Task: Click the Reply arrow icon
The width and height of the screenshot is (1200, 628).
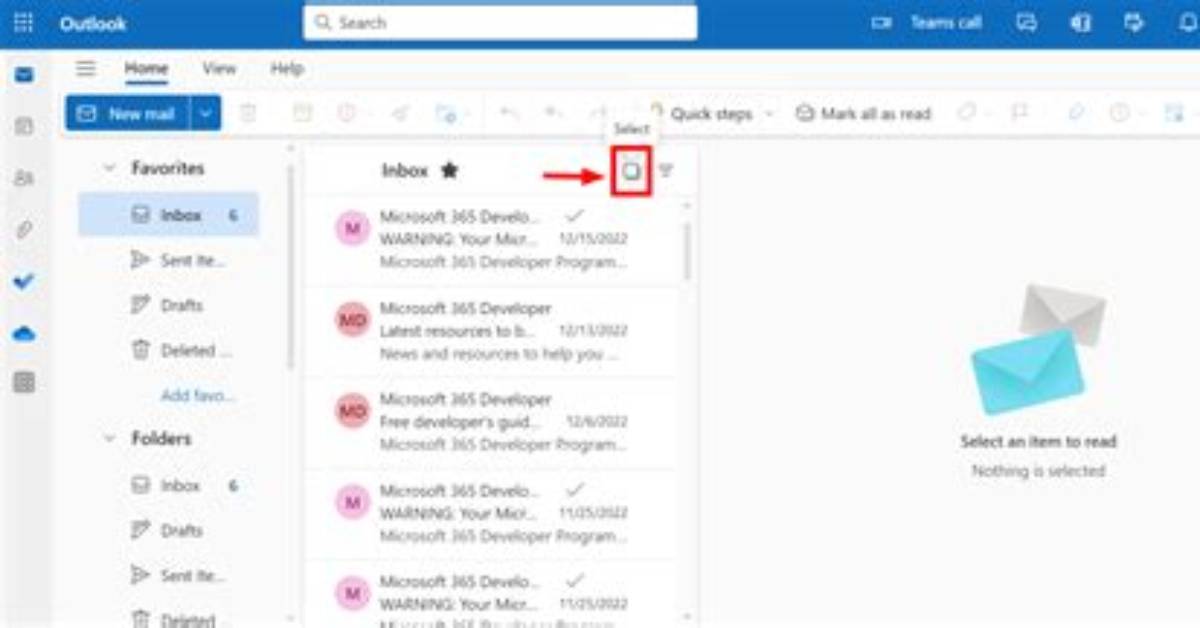Action: [510, 114]
